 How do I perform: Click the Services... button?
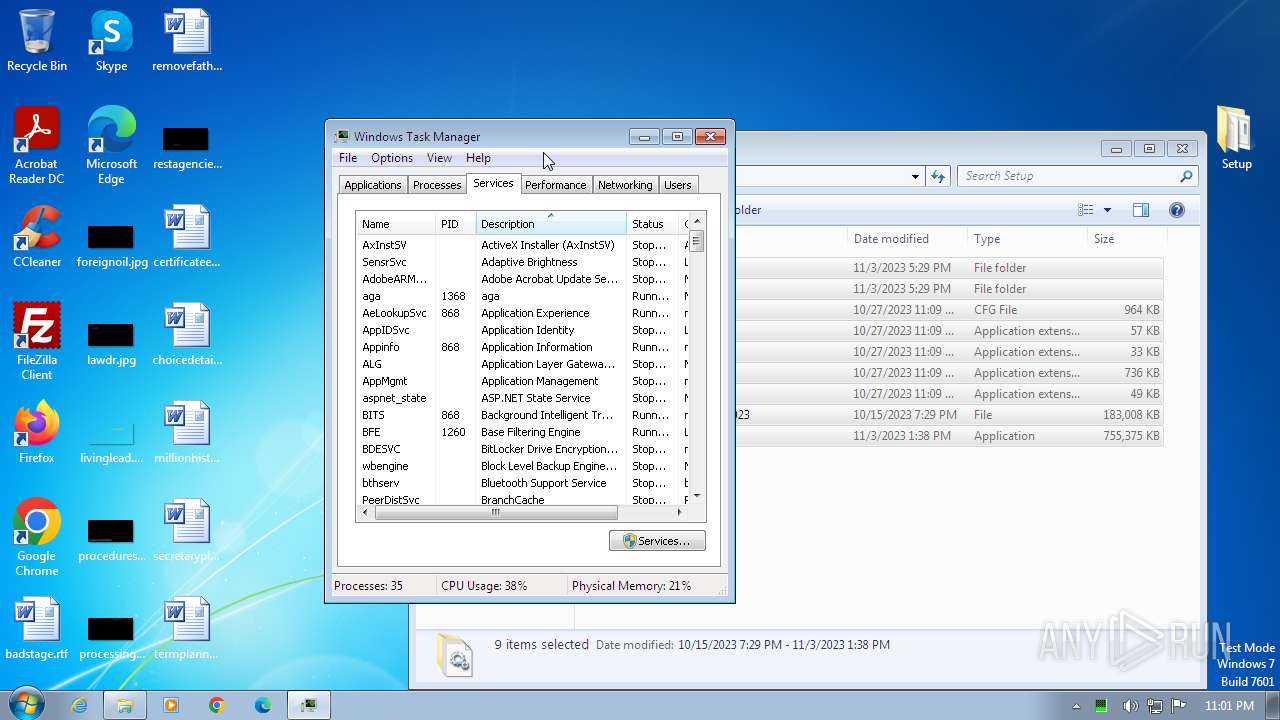[x=657, y=541]
